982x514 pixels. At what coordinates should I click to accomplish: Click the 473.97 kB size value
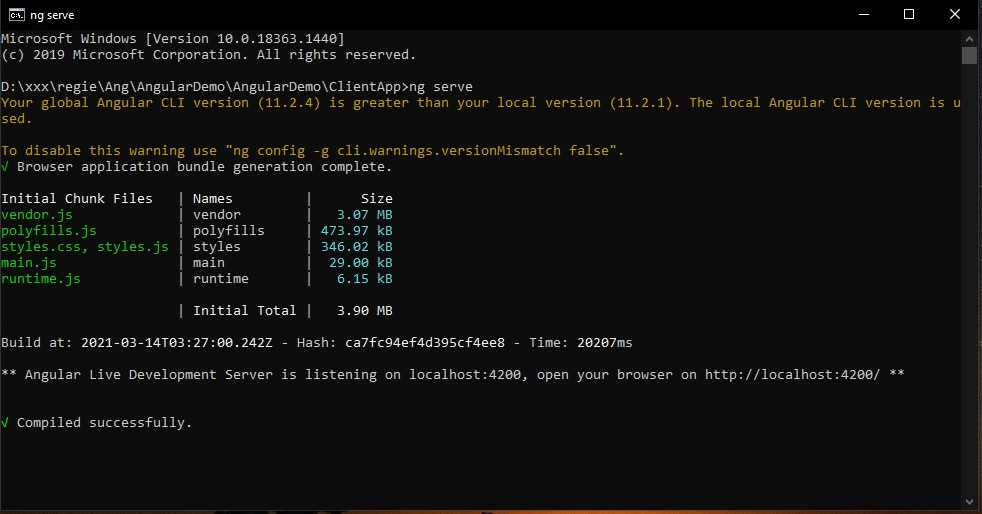coord(356,231)
